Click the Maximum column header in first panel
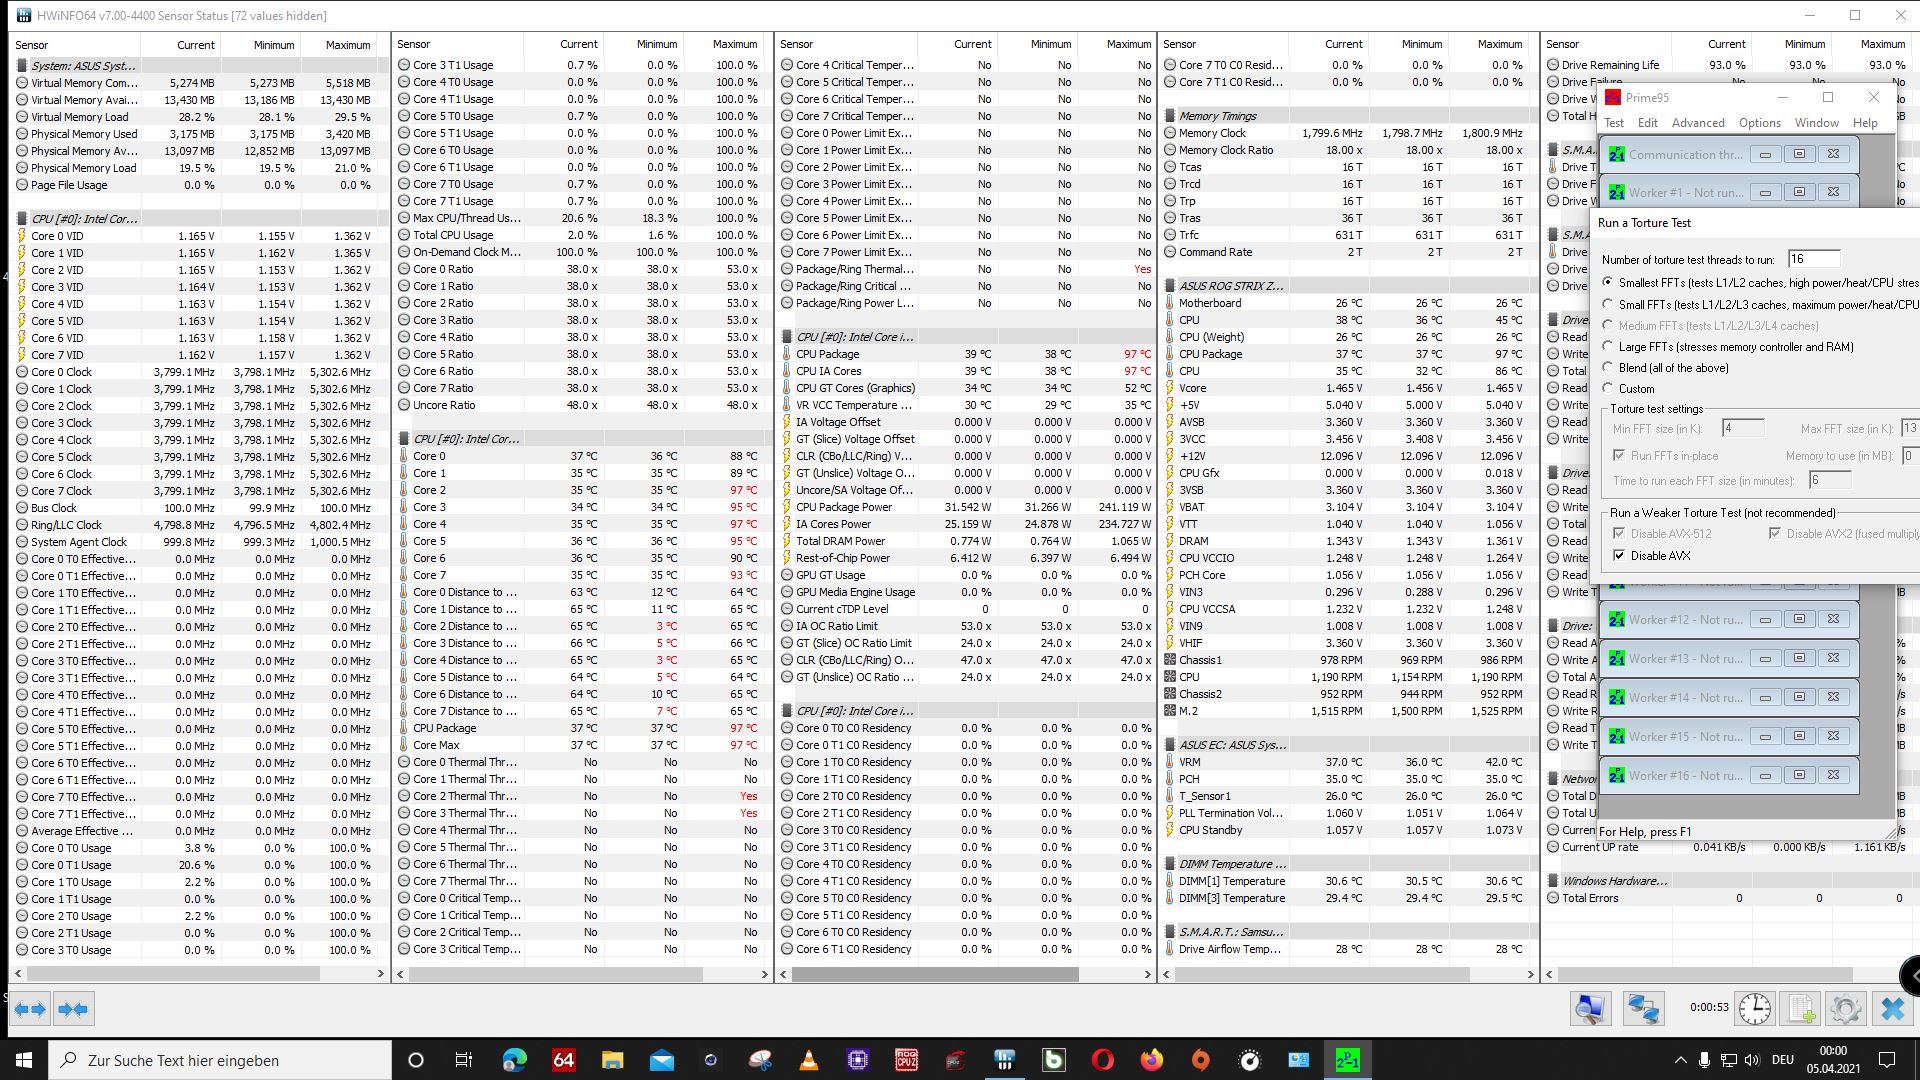This screenshot has width=1920, height=1080. [x=348, y=45]
